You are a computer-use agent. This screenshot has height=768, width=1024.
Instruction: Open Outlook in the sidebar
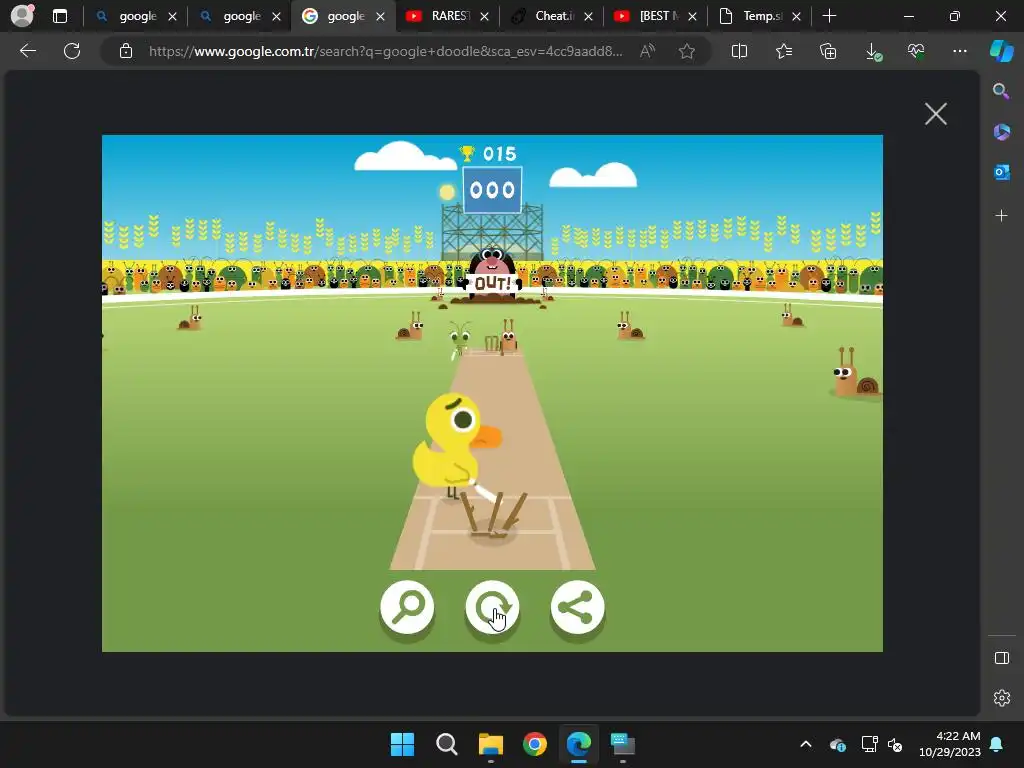point(1001,172)
